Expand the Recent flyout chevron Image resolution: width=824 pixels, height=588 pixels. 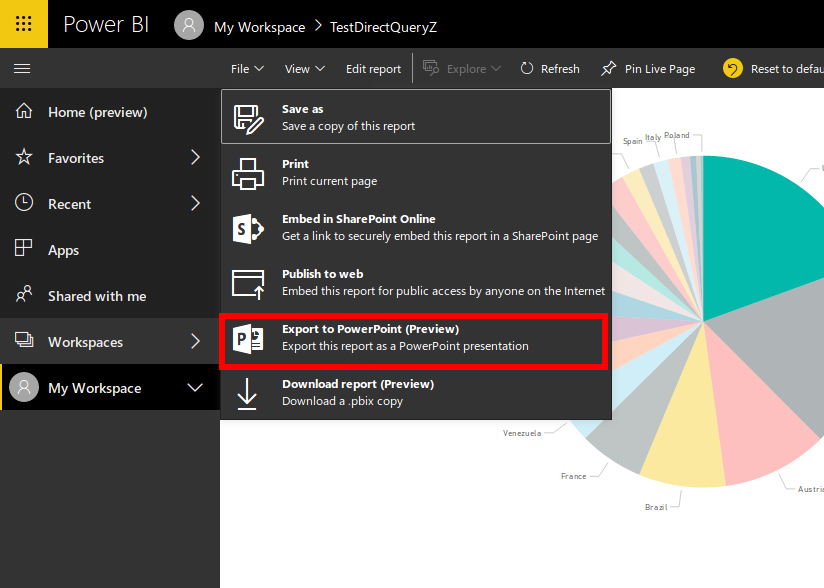[195, 203]
